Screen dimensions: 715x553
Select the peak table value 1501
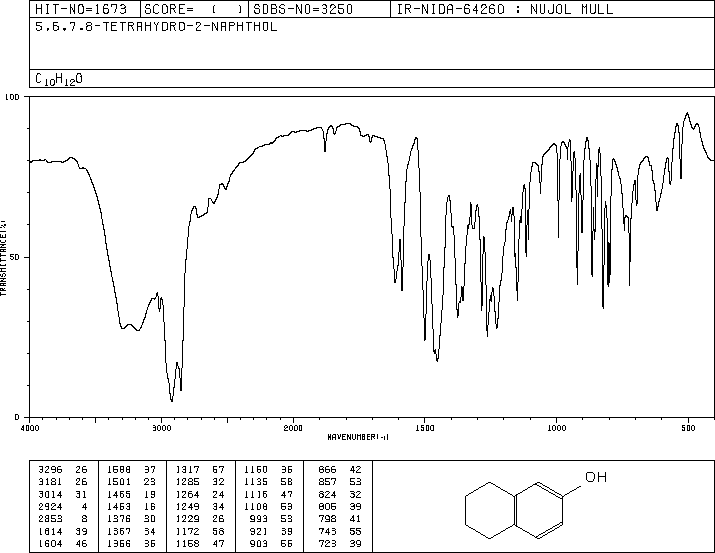[119, 482]
